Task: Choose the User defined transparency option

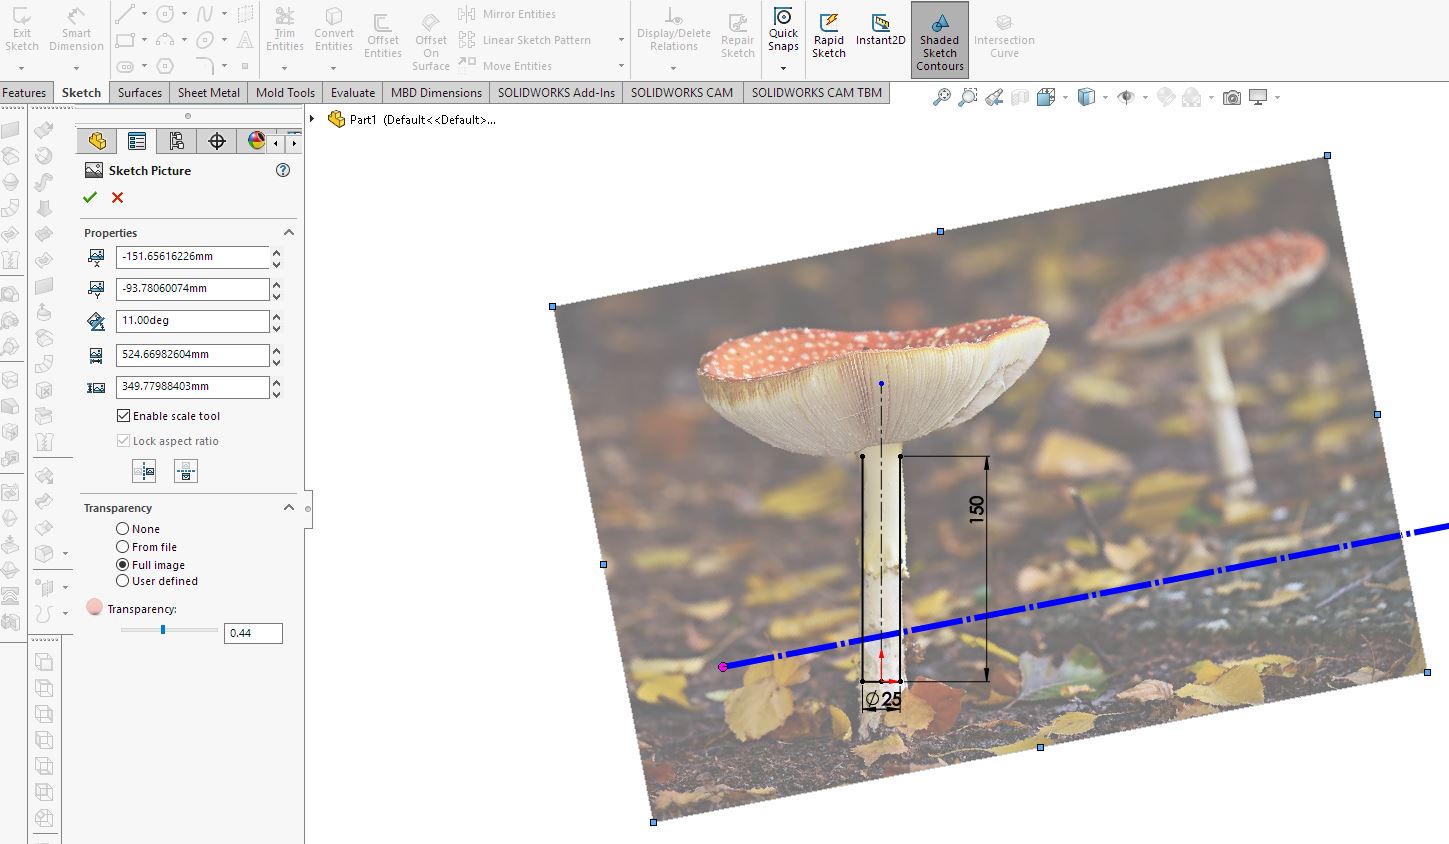Action: click(122, 580)
